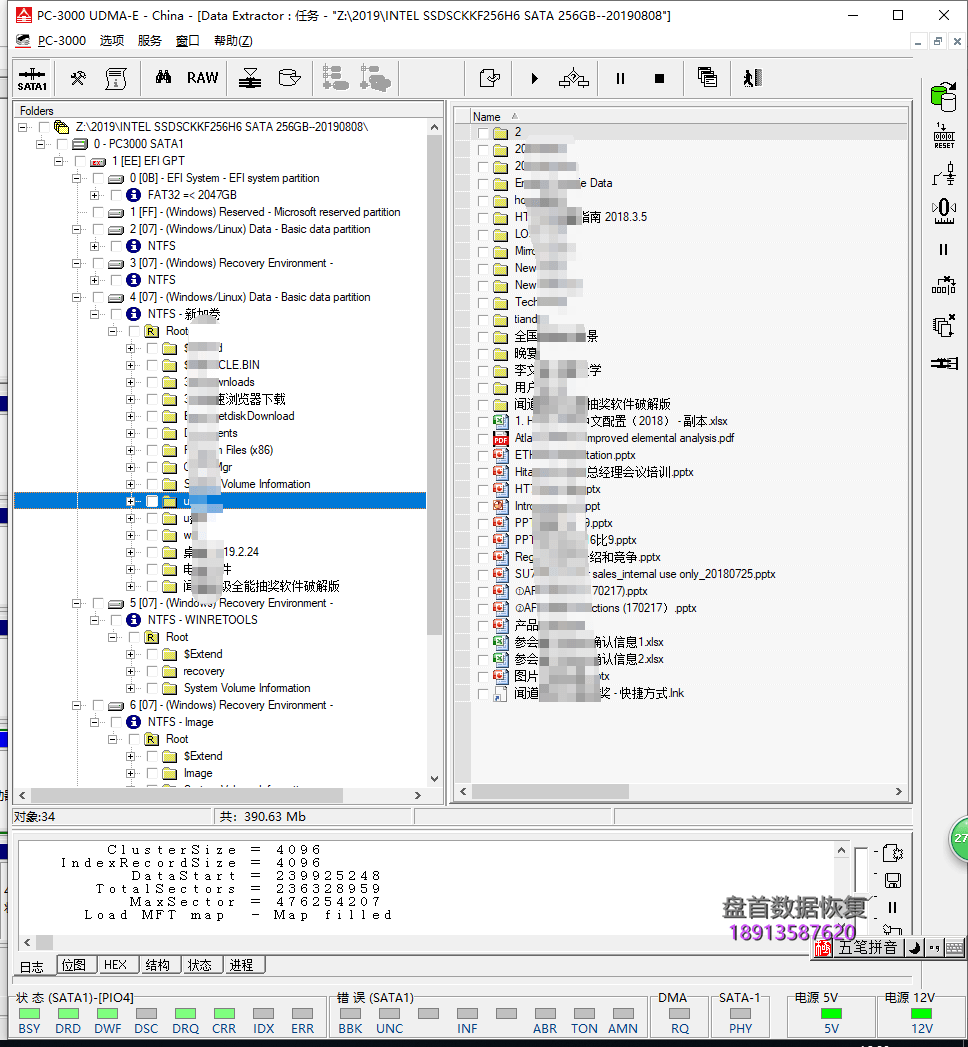This screenshot has height=1047, width=968.
Task: Click the play start button in toolbar
Action: point(534,79)
